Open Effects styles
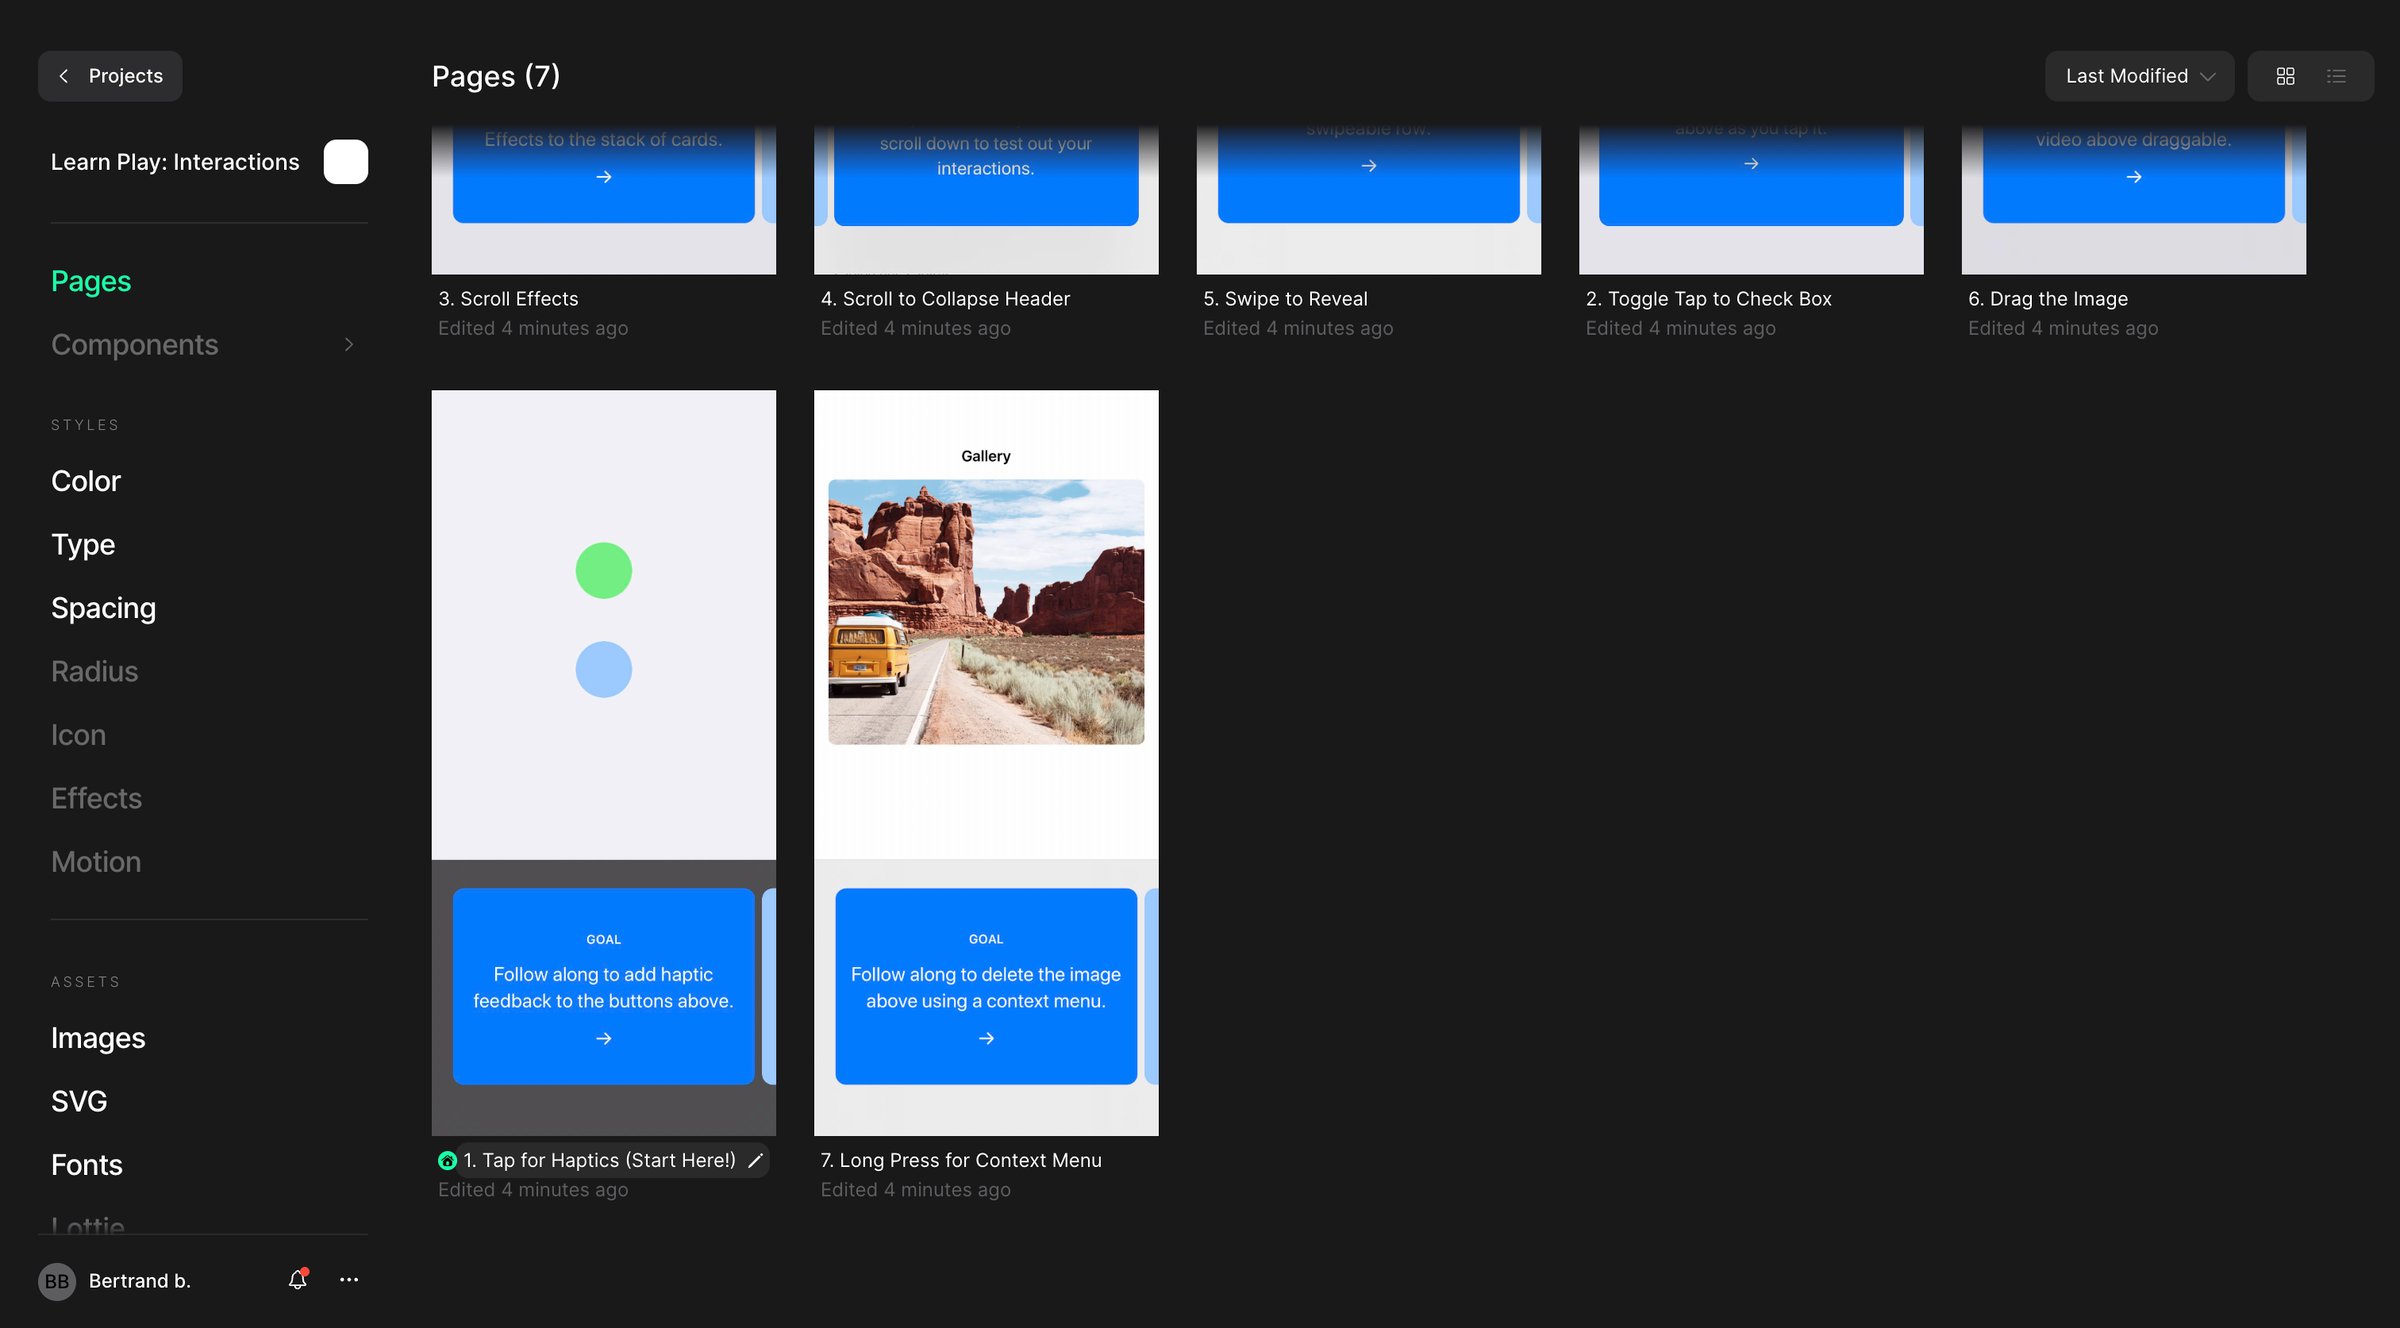 (97, 798)
